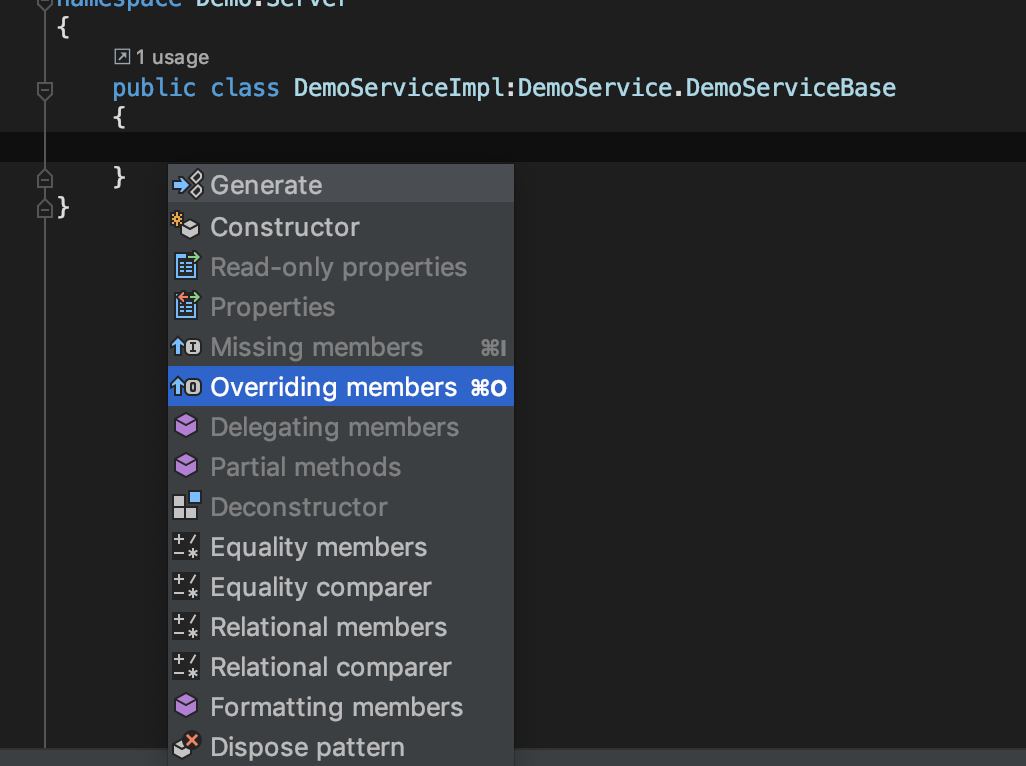Viewport: 1026px width, 766px height.
Task: Click the Formatting members cube icon
Action: (186, 707)
